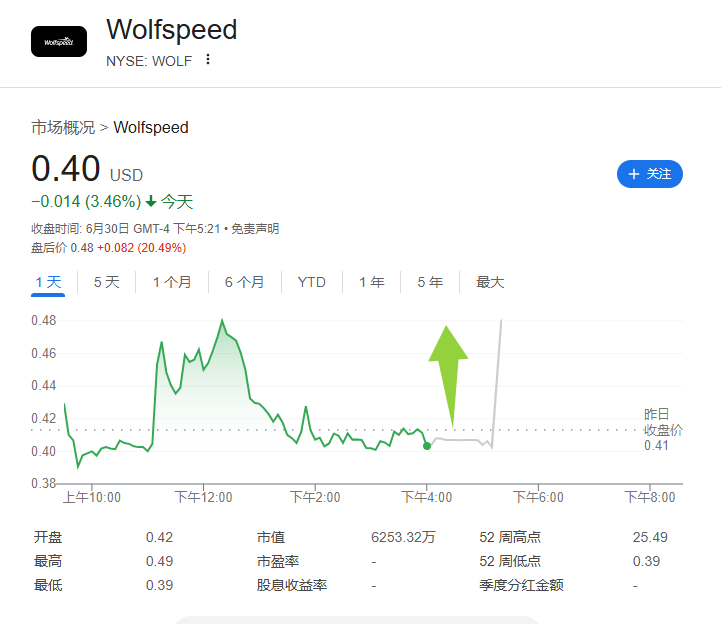The image size is (721, 624).
Task: Click the green closing-price dot on the chart
Action: click(x=427, y=446)
